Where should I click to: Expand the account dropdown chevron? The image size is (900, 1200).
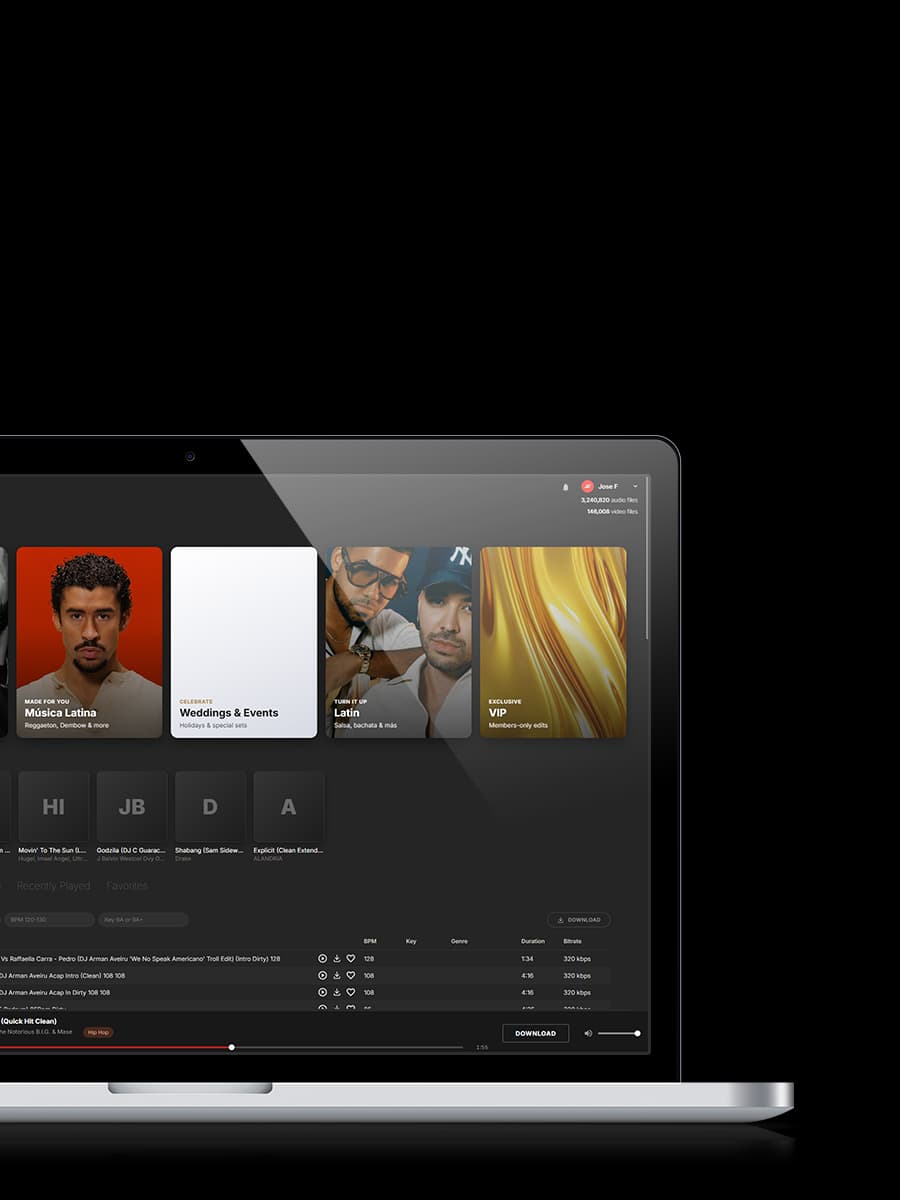(635, 486)
